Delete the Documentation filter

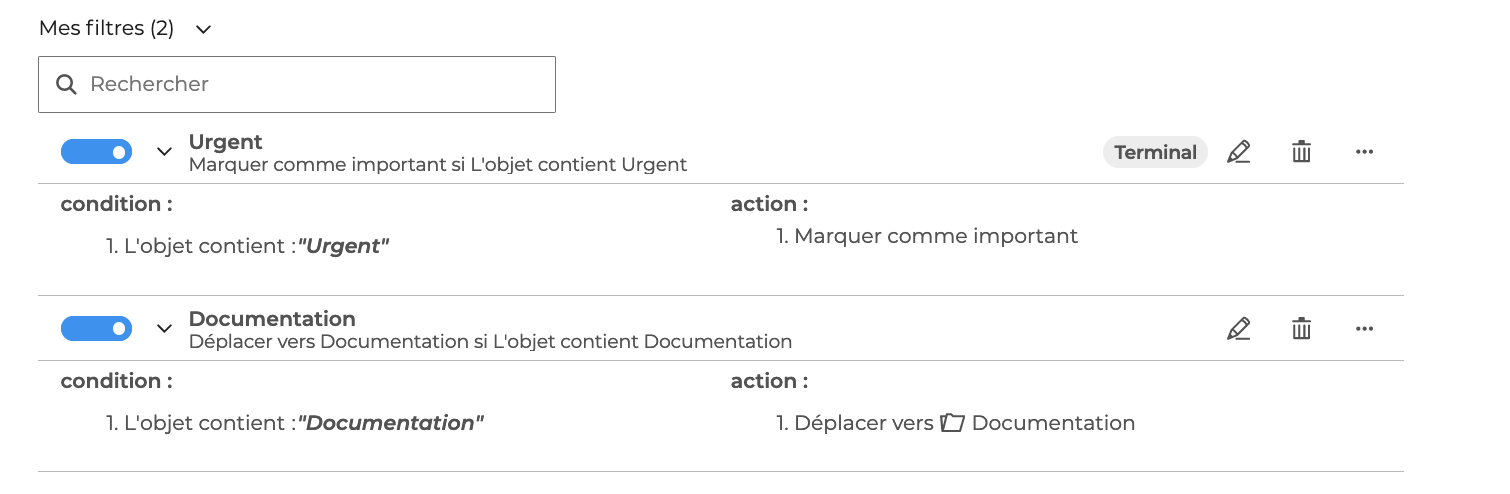coord(1301,328)
